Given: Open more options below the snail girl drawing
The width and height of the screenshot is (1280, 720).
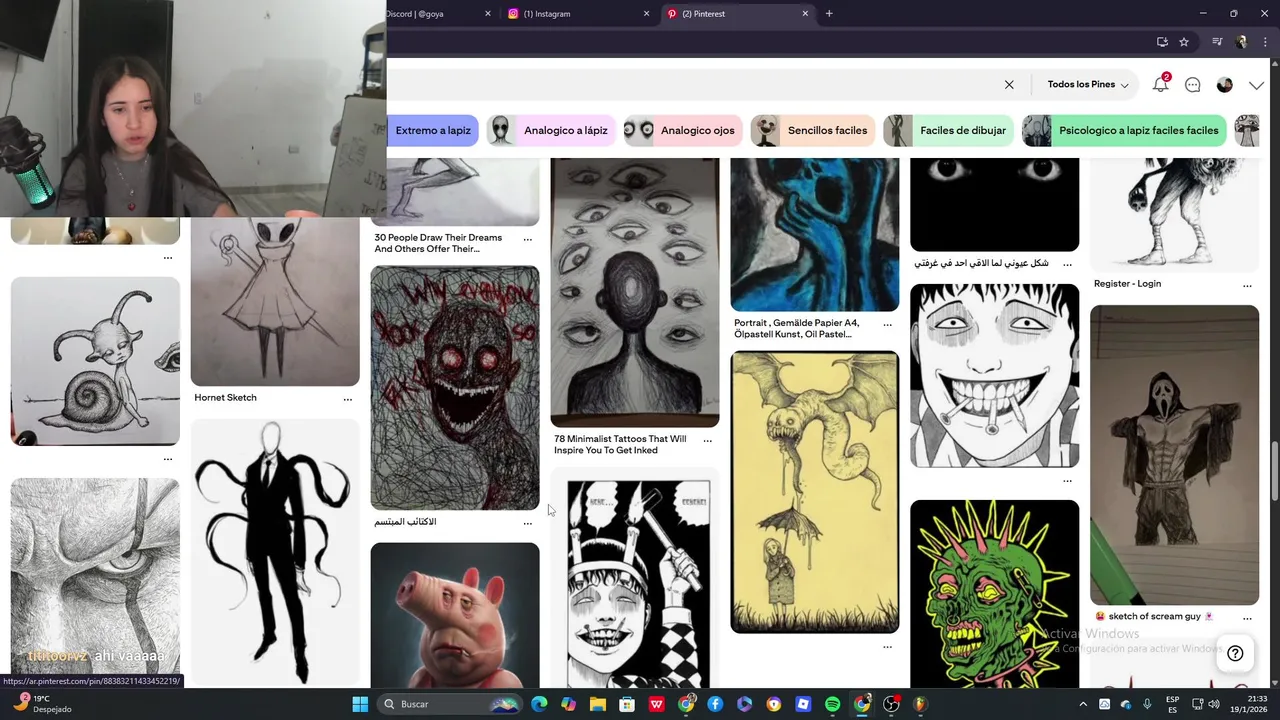Looking at the screenshot, I should pyautogui.click(x=168, y=459).
